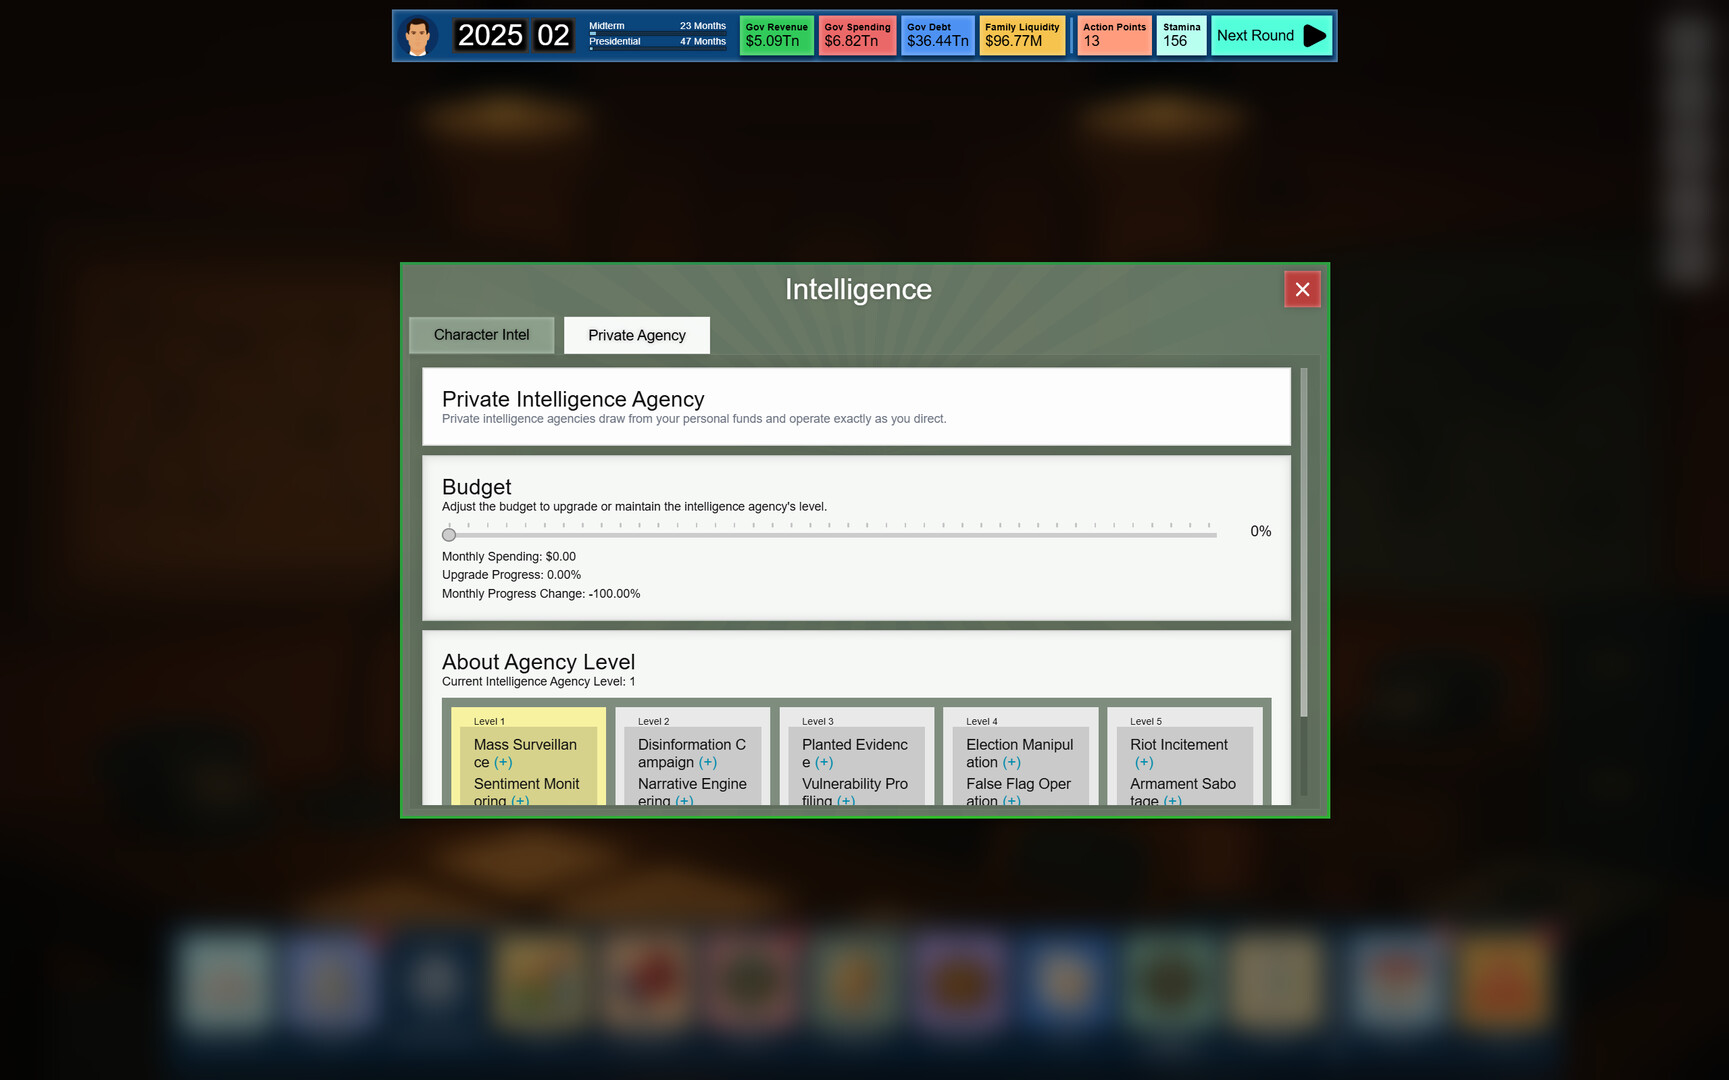Expand Mass Surveillance details
1729x1080 pixels.
(503, 762)
